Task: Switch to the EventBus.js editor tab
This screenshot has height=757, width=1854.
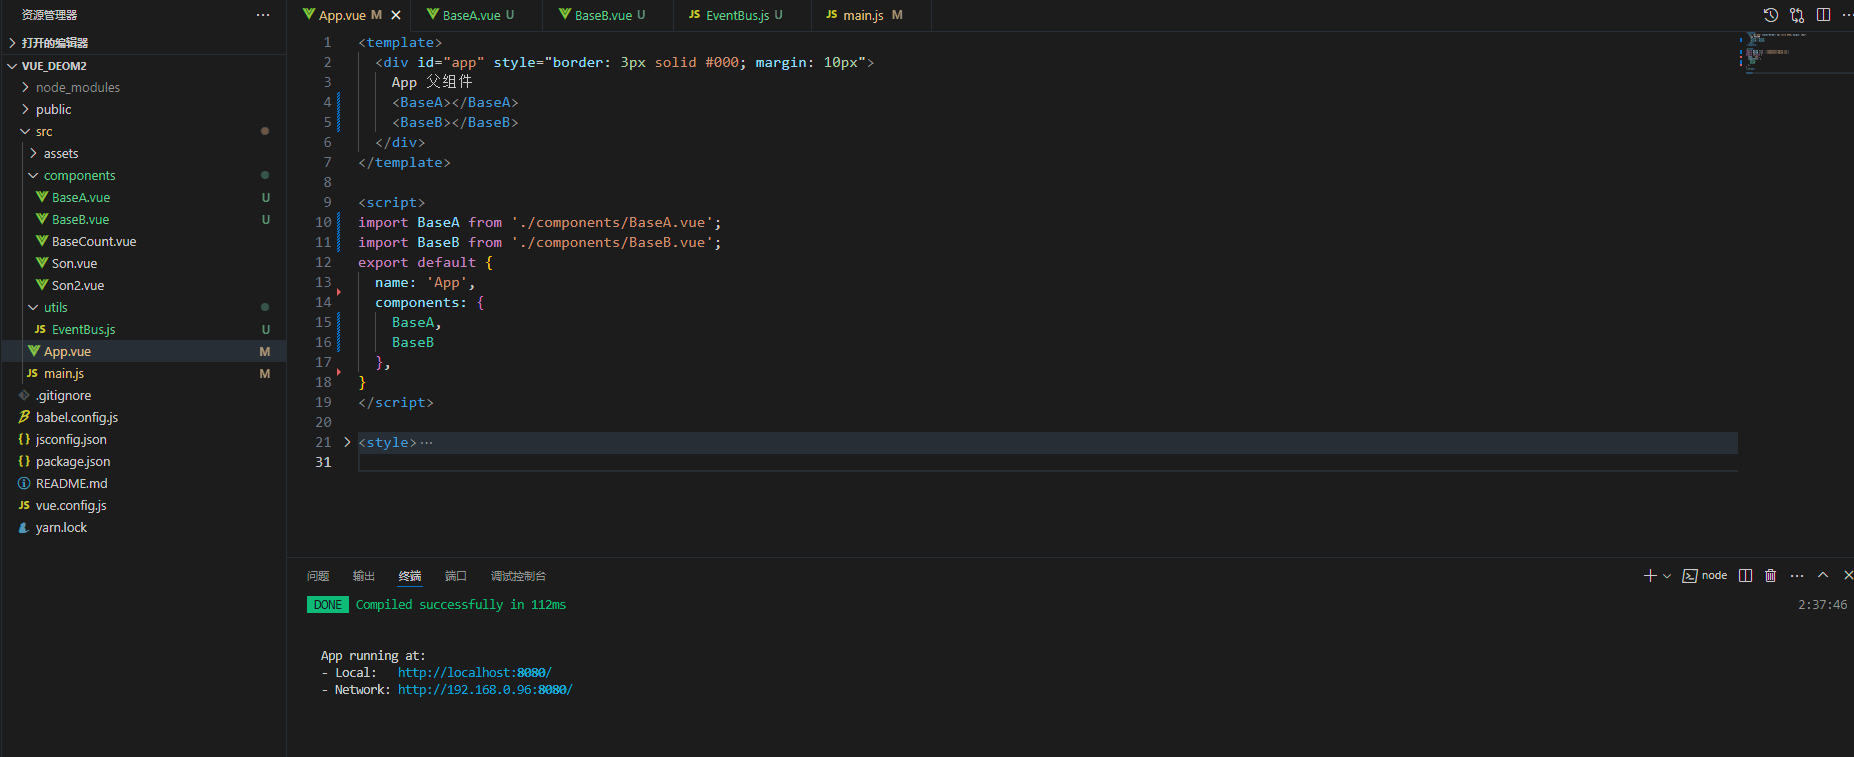Action: click(742, 15)
